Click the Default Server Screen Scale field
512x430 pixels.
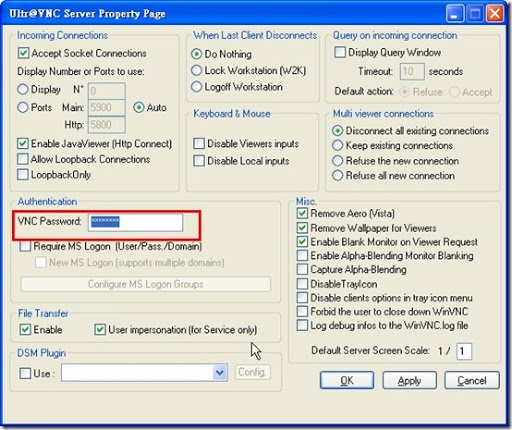(x=464, y=351)
